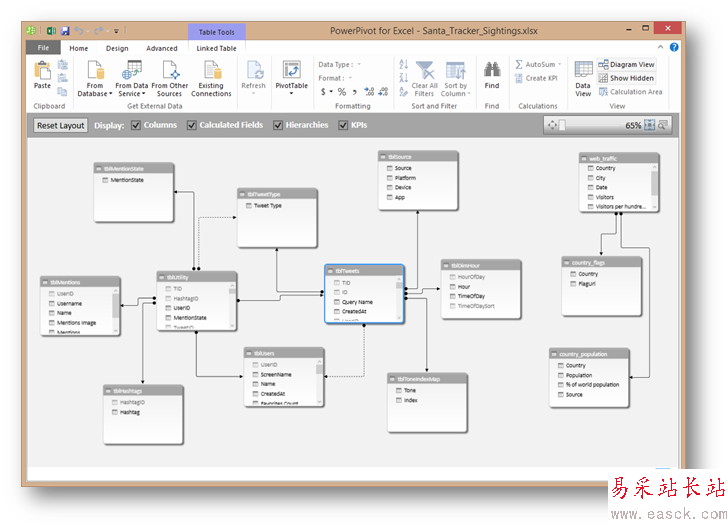The image size is (728, 529).
Task: Select TimeOfDay field in tblDimHour
Action: (x=468, y=296)
